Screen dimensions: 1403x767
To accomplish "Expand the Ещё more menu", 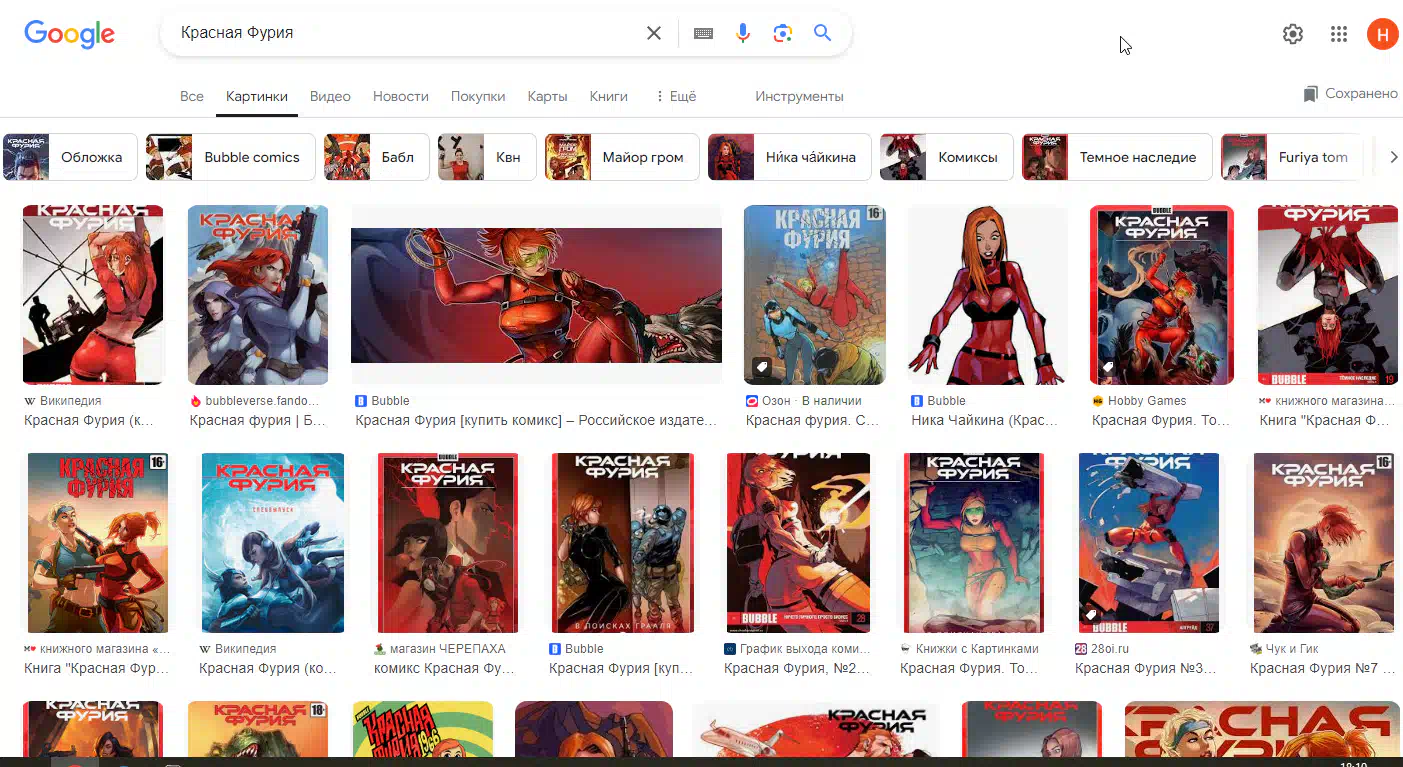I will tap(675, 96).
